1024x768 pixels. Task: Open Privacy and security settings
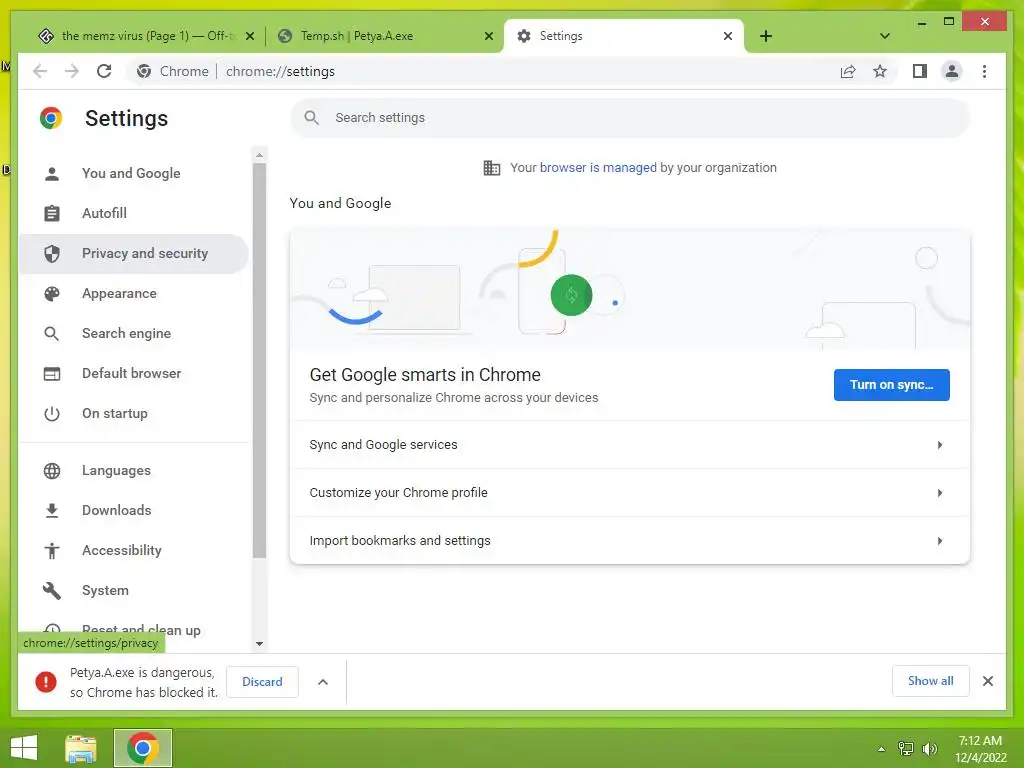point(134,253)
